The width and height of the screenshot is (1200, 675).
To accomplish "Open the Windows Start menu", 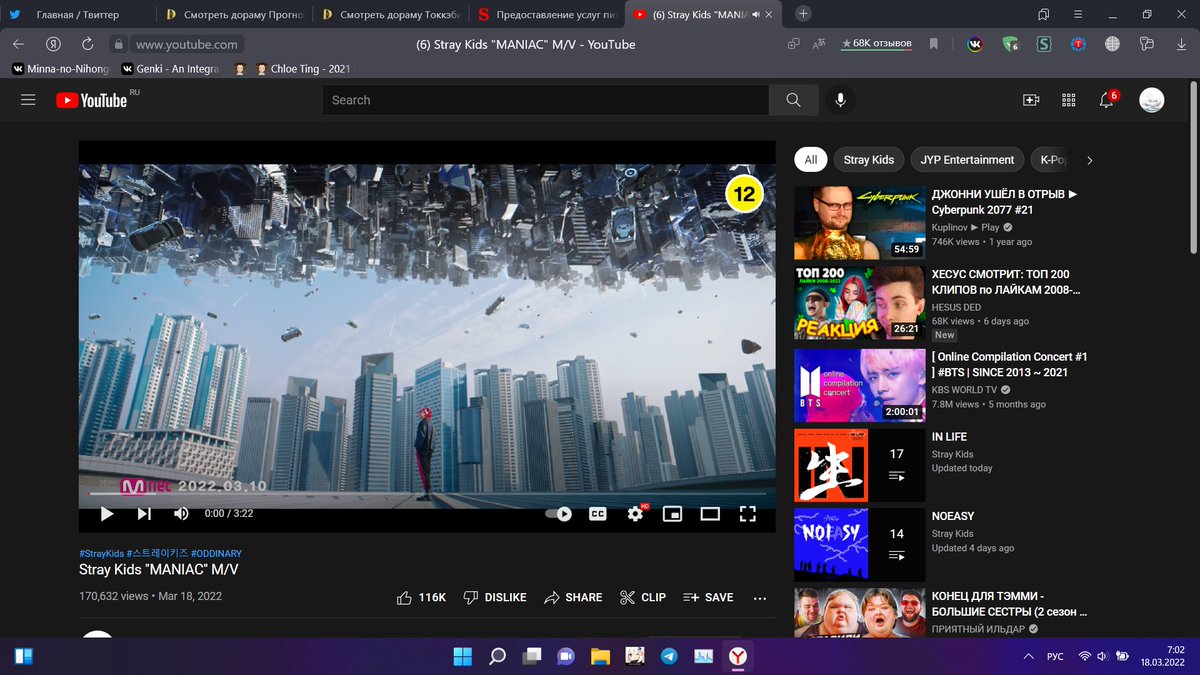I will point(463,656).
